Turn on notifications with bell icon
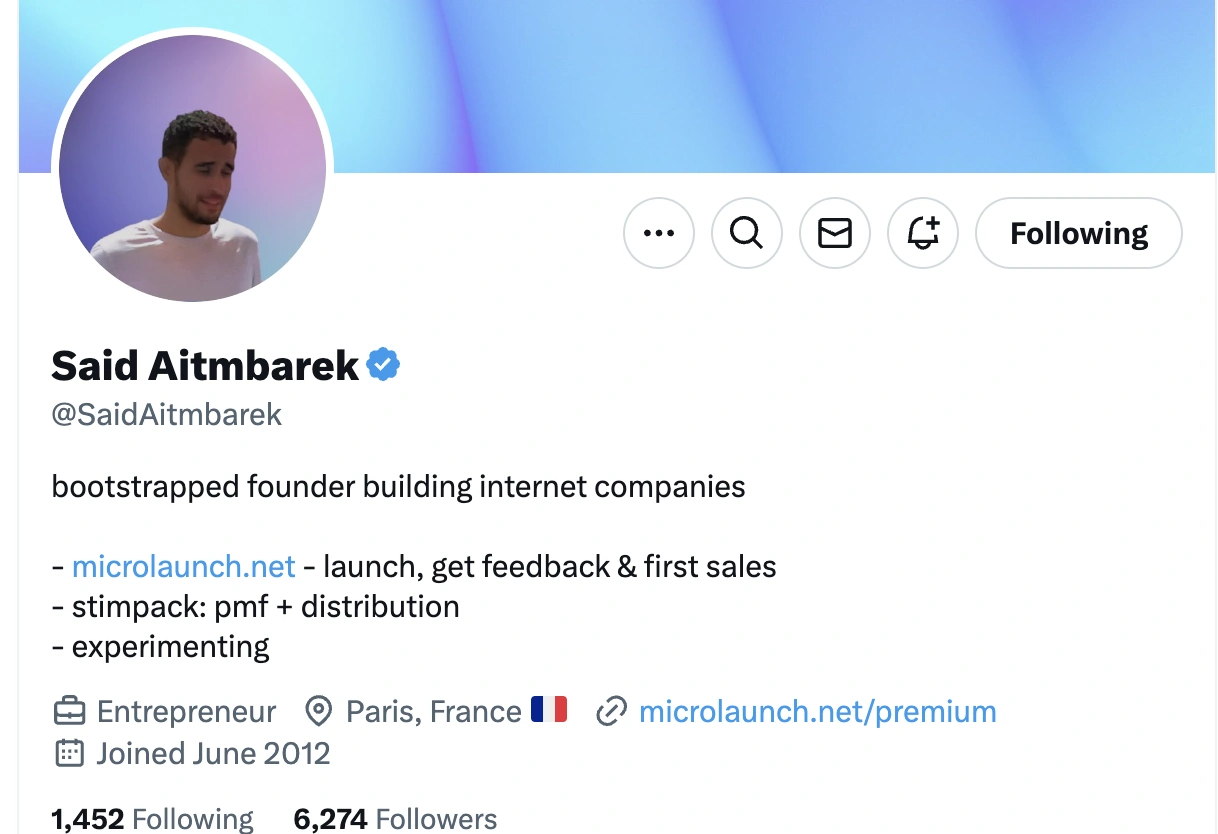Screen dimensions: 1218x834 click(923, 233)
